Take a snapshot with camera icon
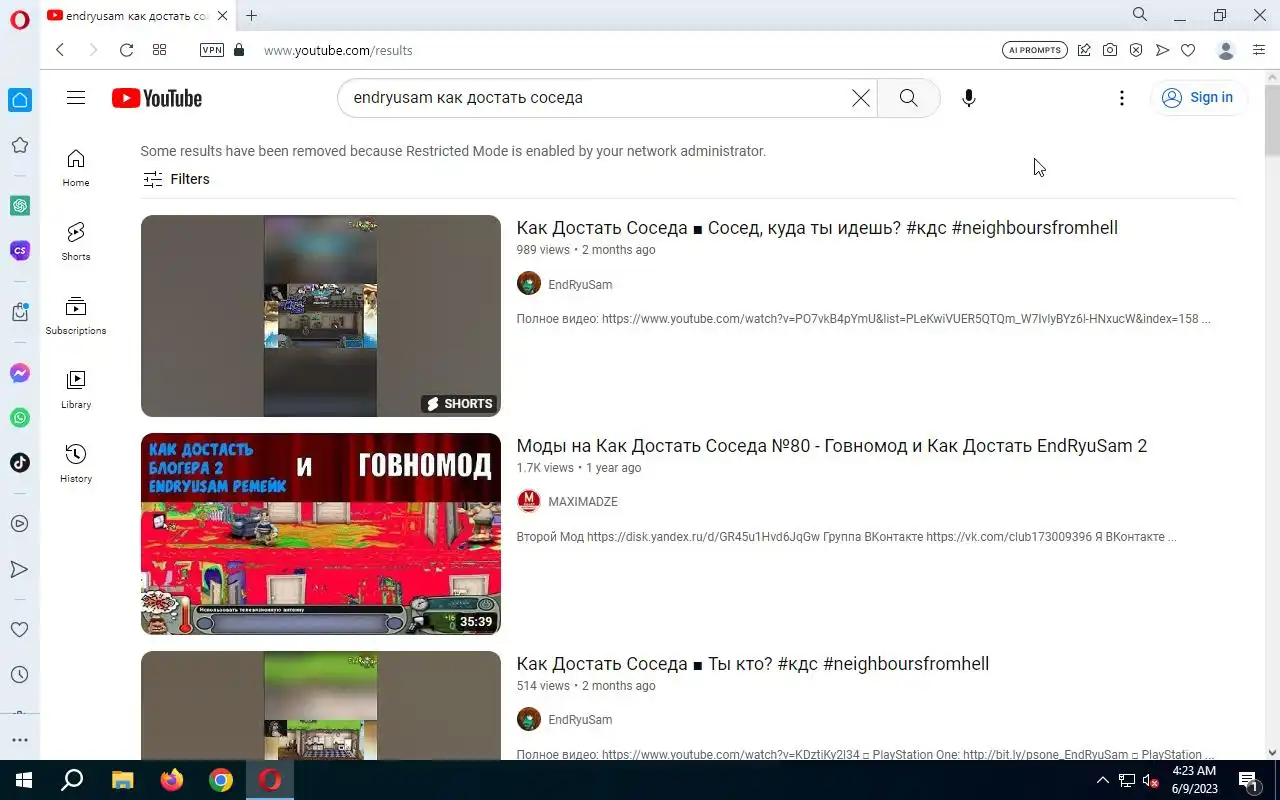This screenshot has height=800, width=1280. tap(1110, 50)
